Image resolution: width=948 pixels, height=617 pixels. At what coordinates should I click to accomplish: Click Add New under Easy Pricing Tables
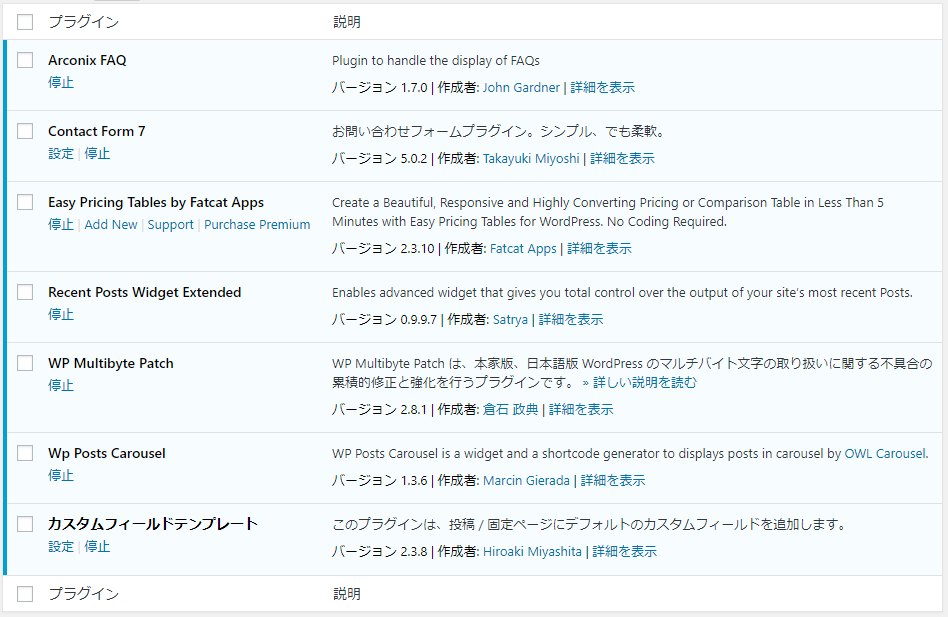pyautogui.click(x=111, y=224)
